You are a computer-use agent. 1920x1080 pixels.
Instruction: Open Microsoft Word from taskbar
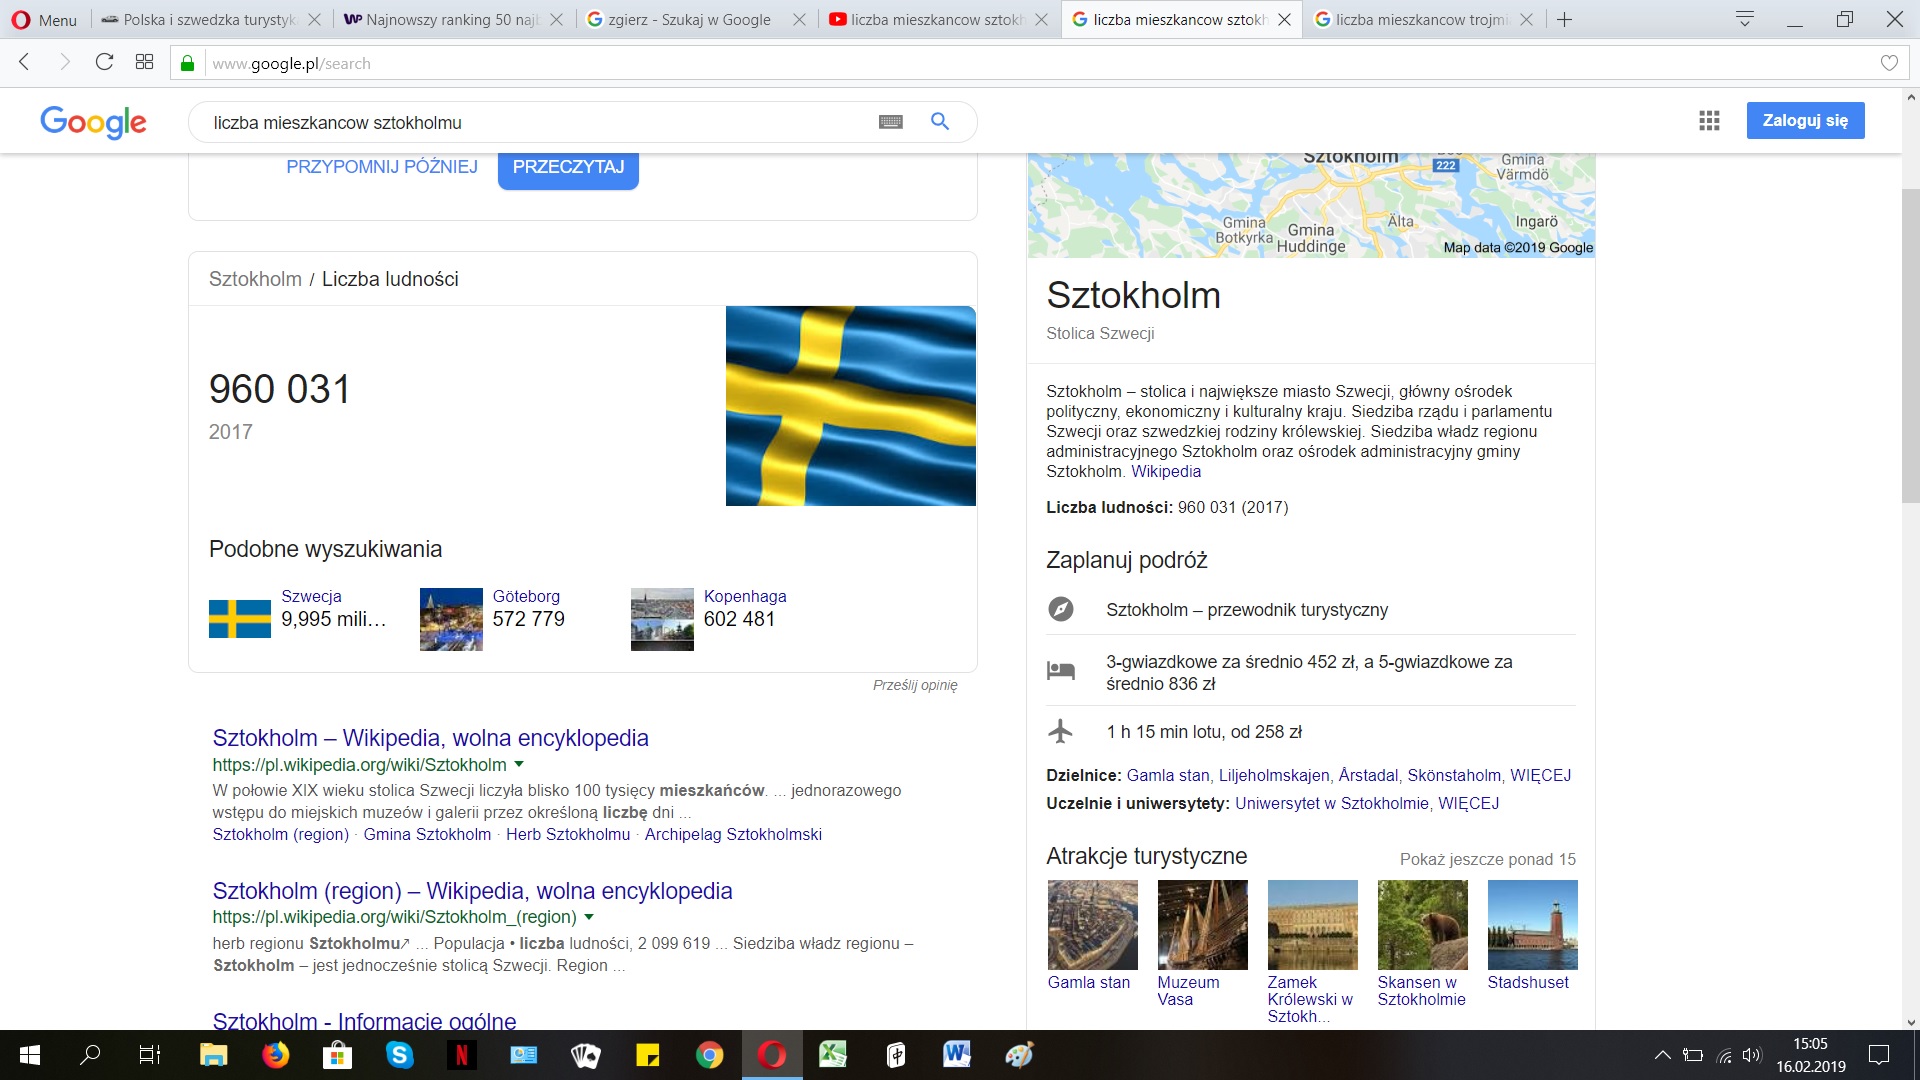(x=957, y=1055)
